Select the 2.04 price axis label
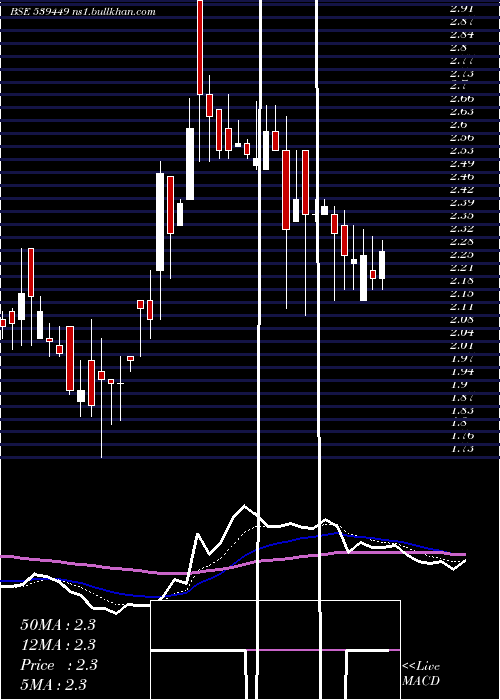 462,332
